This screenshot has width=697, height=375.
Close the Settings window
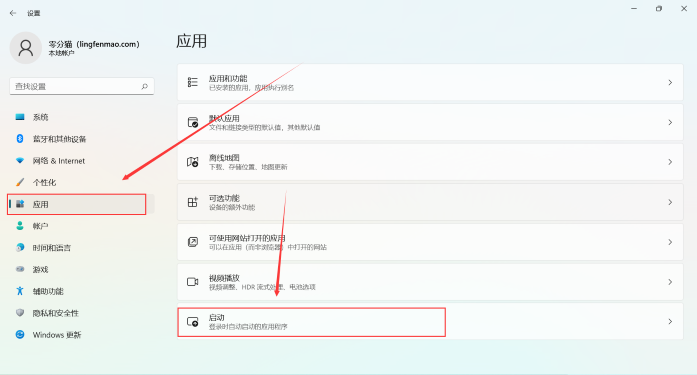pos(684,8)
